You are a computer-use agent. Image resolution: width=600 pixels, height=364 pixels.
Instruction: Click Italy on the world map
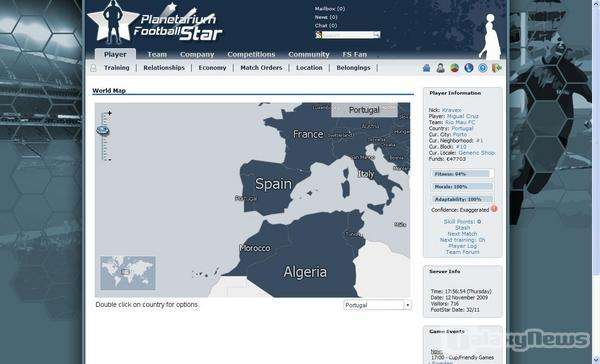click(x=365, y=174)
